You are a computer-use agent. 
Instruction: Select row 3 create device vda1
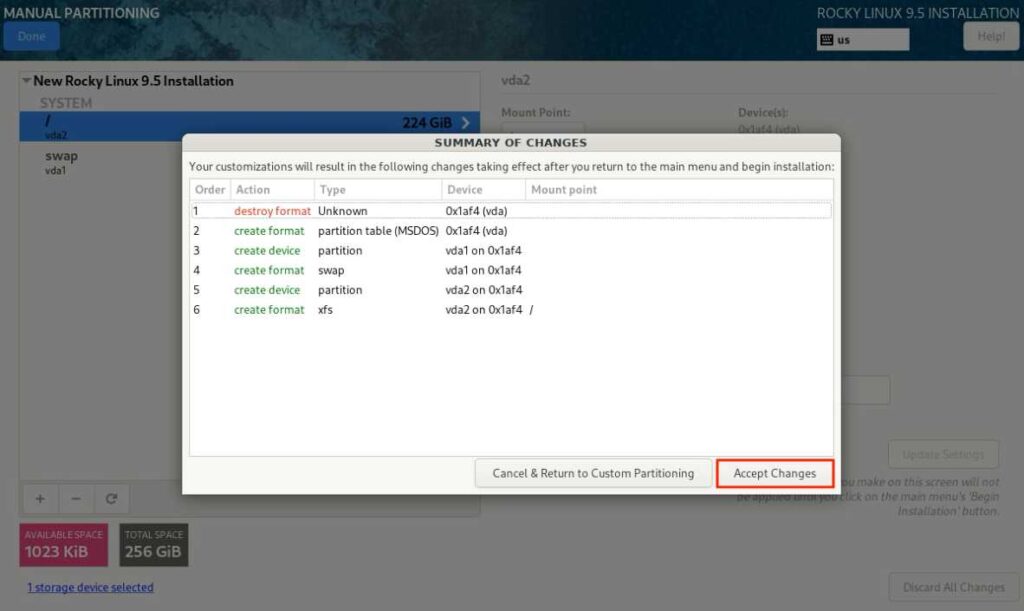point(511,251)
